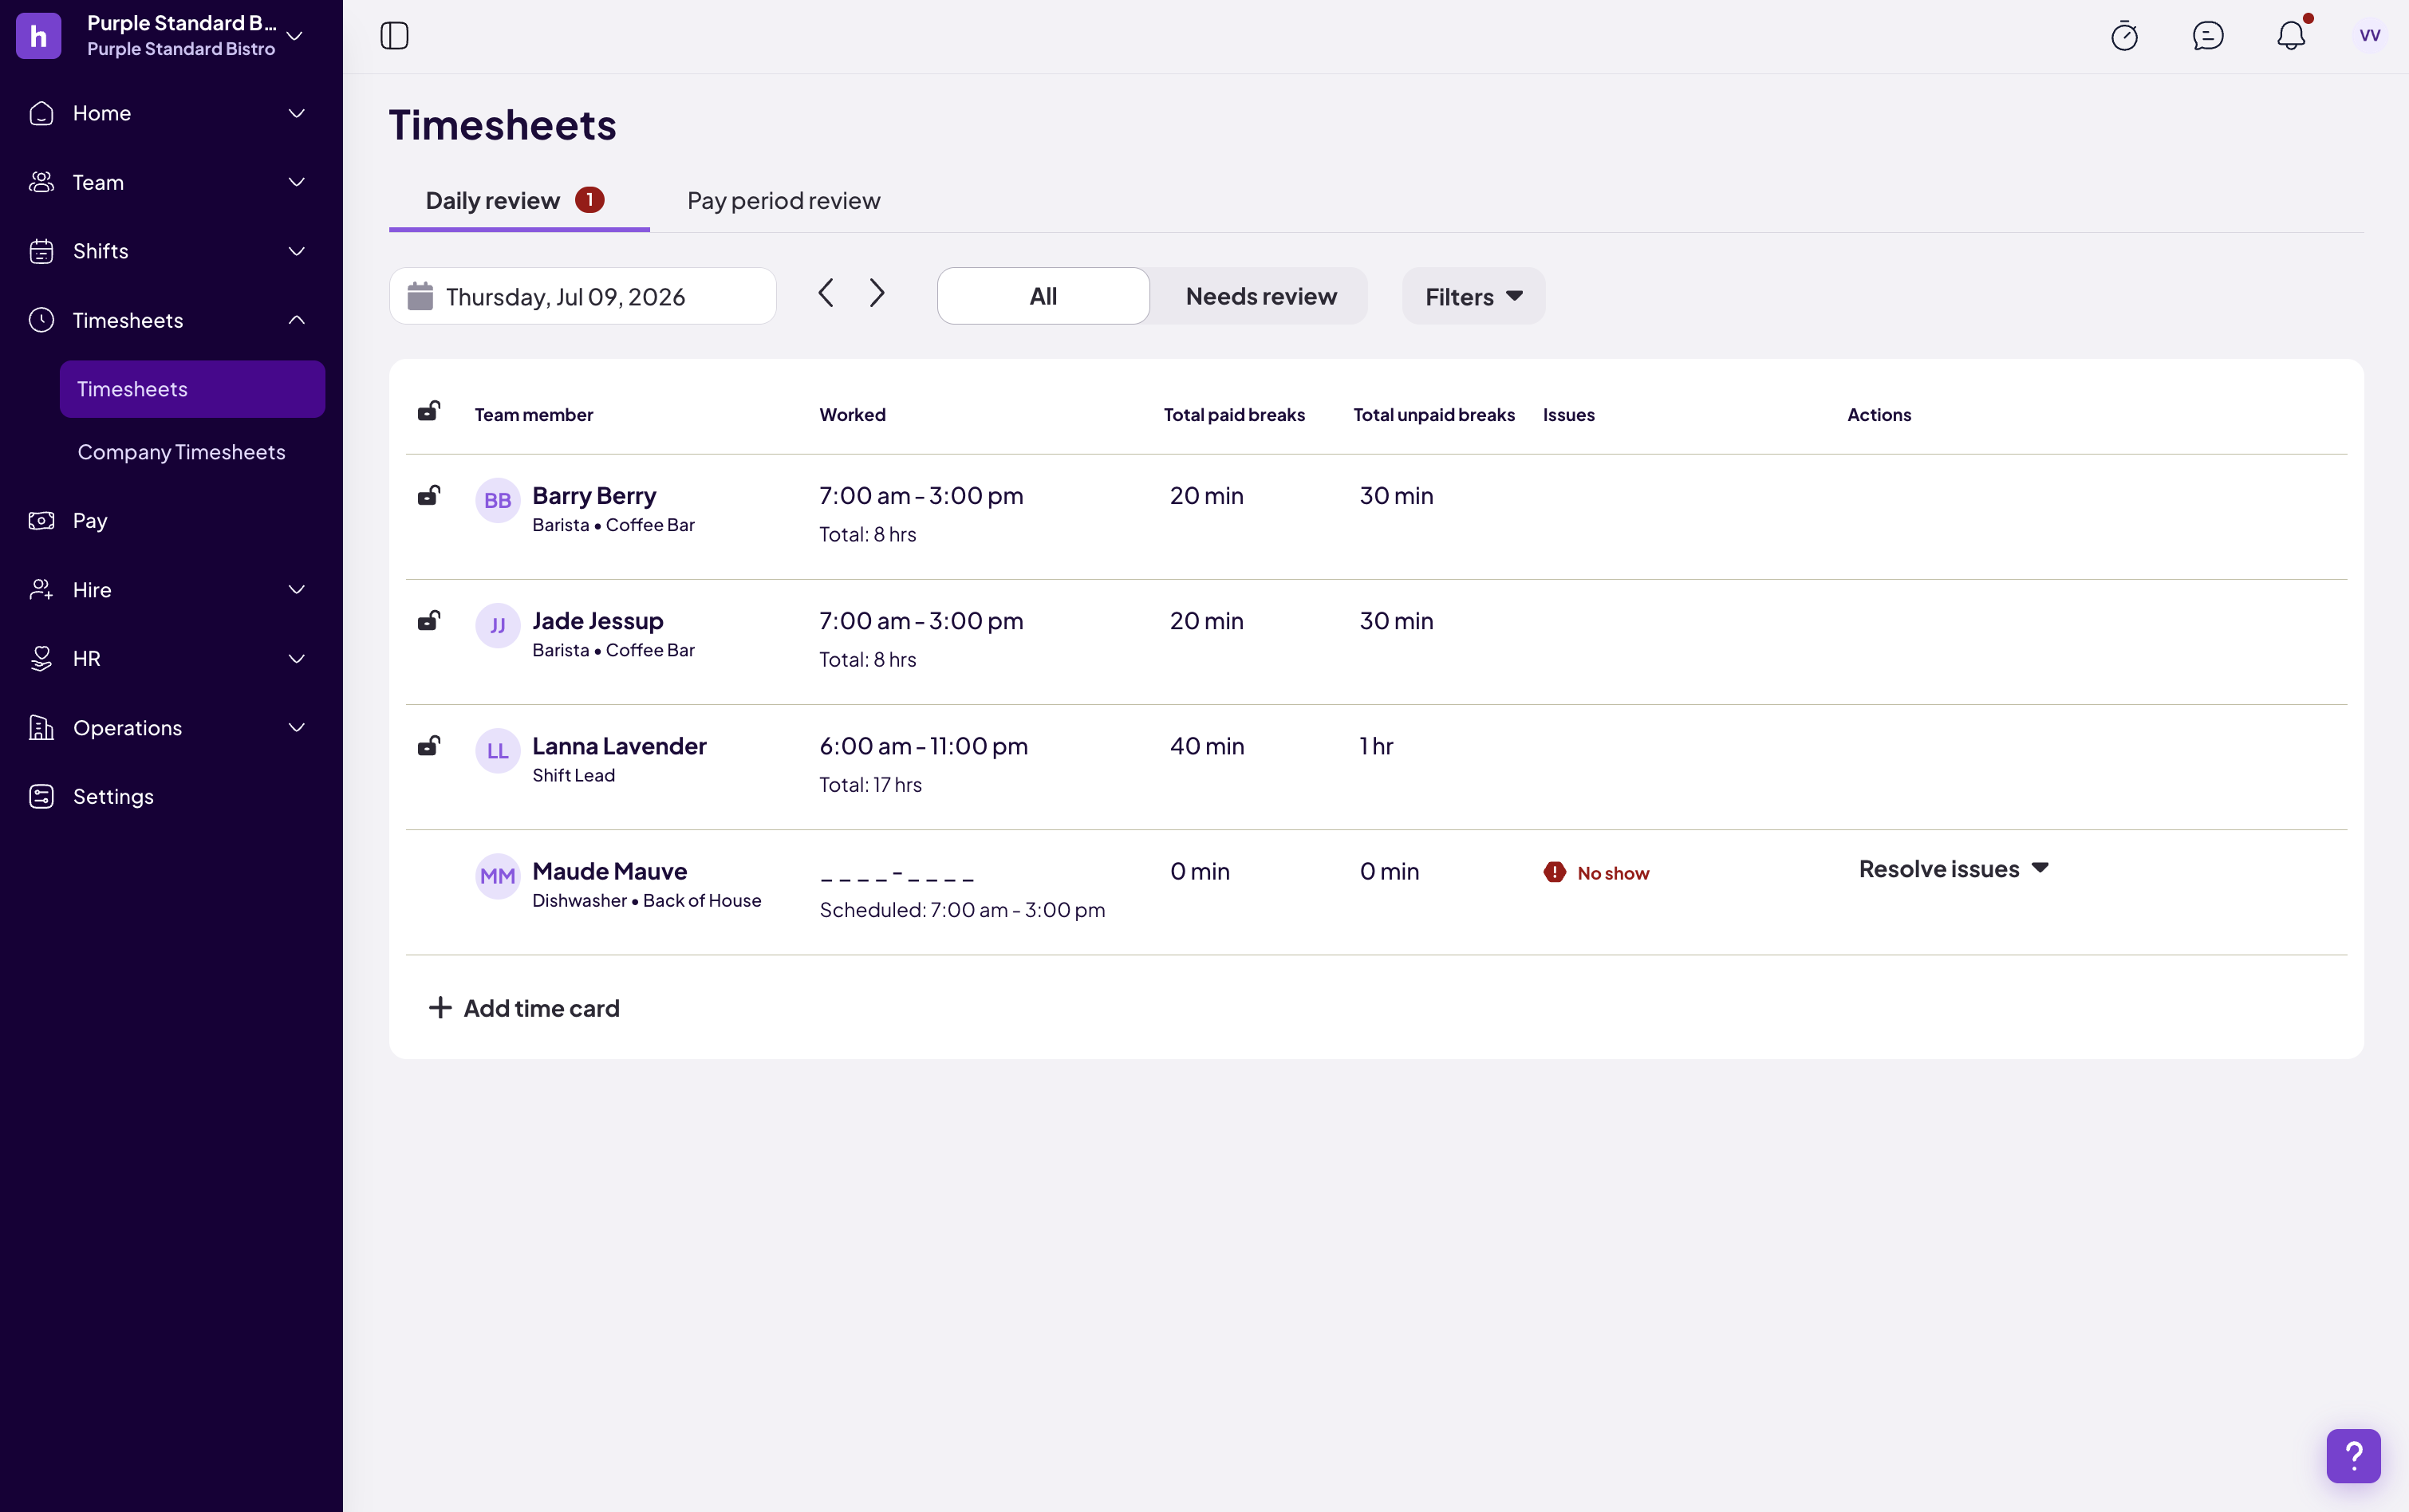Click the Hire person-plus sidebar icon
This screenshot has height=1512, width=2409.
pos(41,589)
